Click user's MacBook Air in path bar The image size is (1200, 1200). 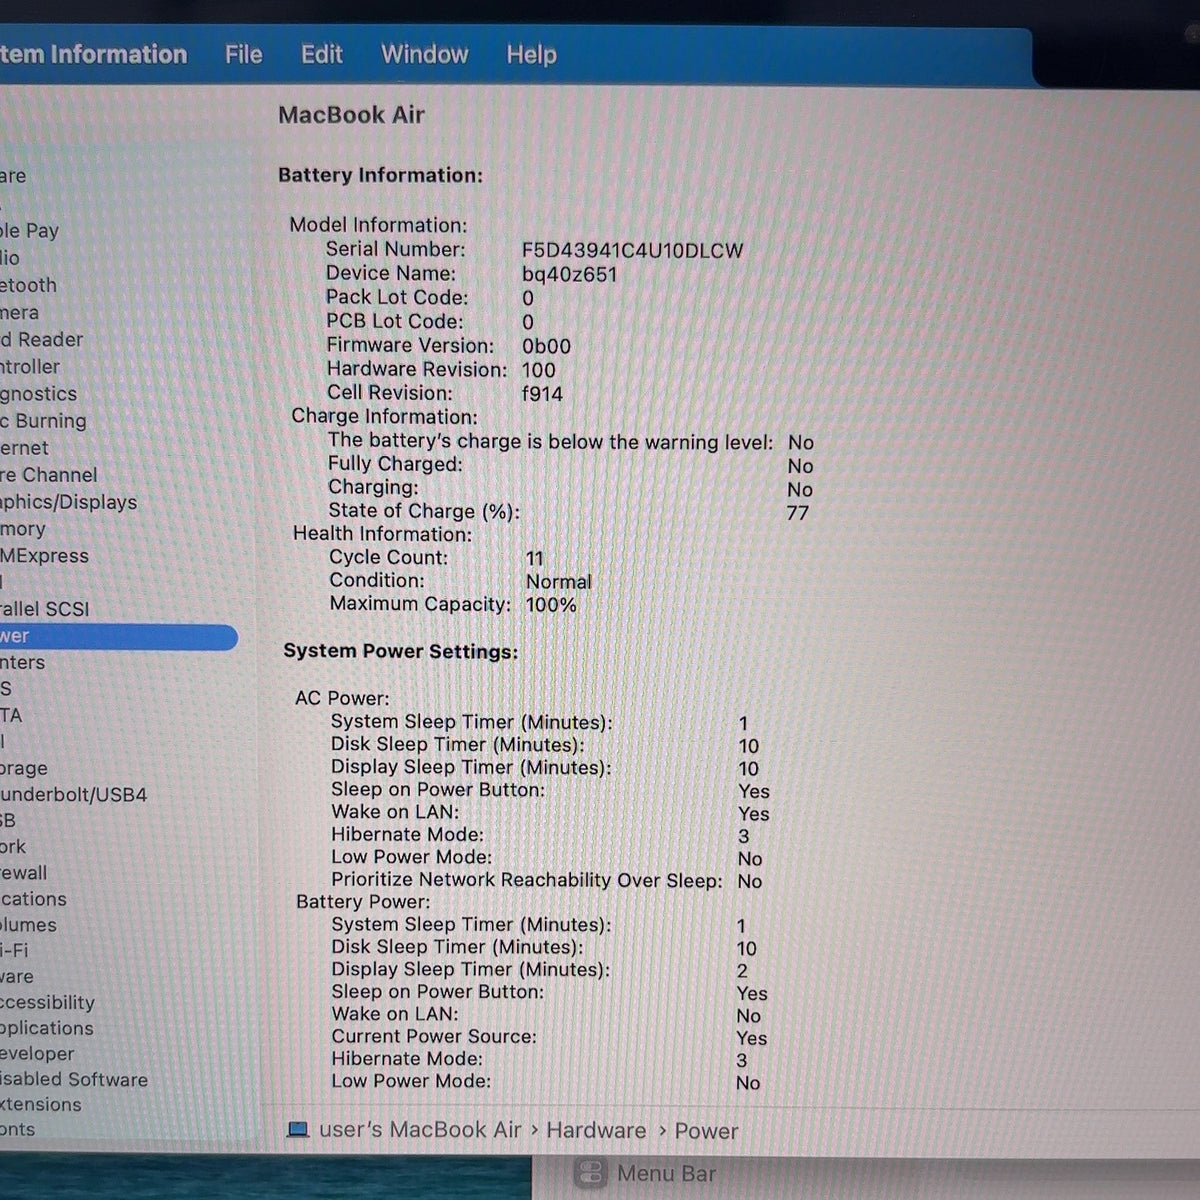(420, 1130)
